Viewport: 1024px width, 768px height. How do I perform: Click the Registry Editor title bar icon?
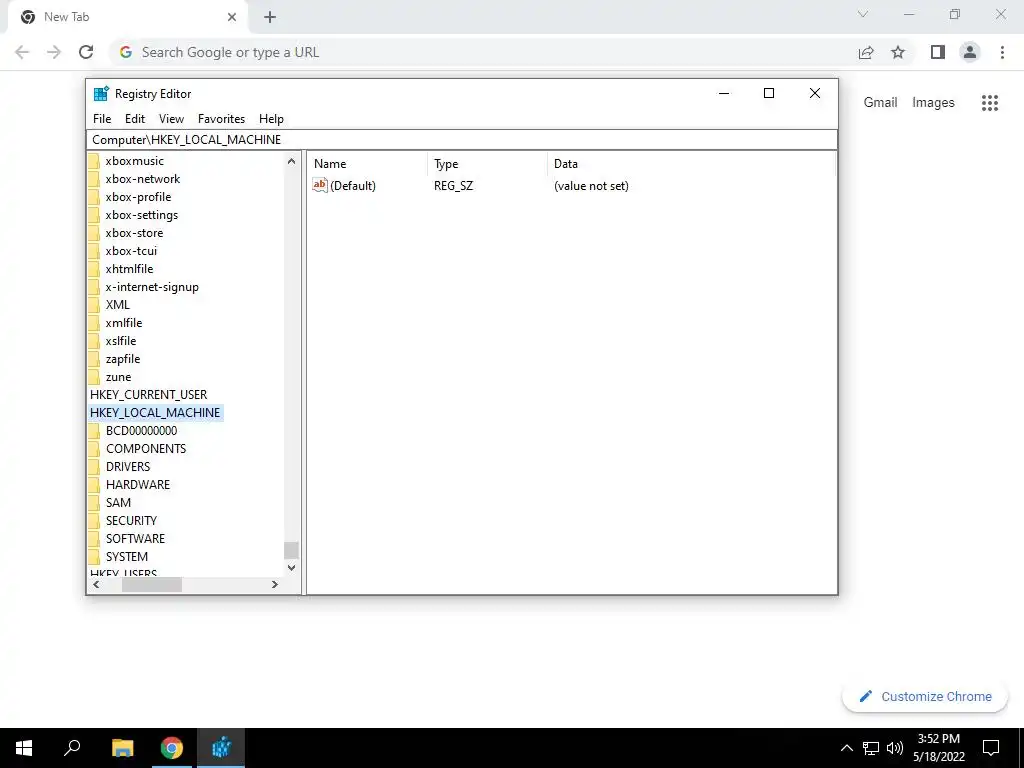pos(101,93)
